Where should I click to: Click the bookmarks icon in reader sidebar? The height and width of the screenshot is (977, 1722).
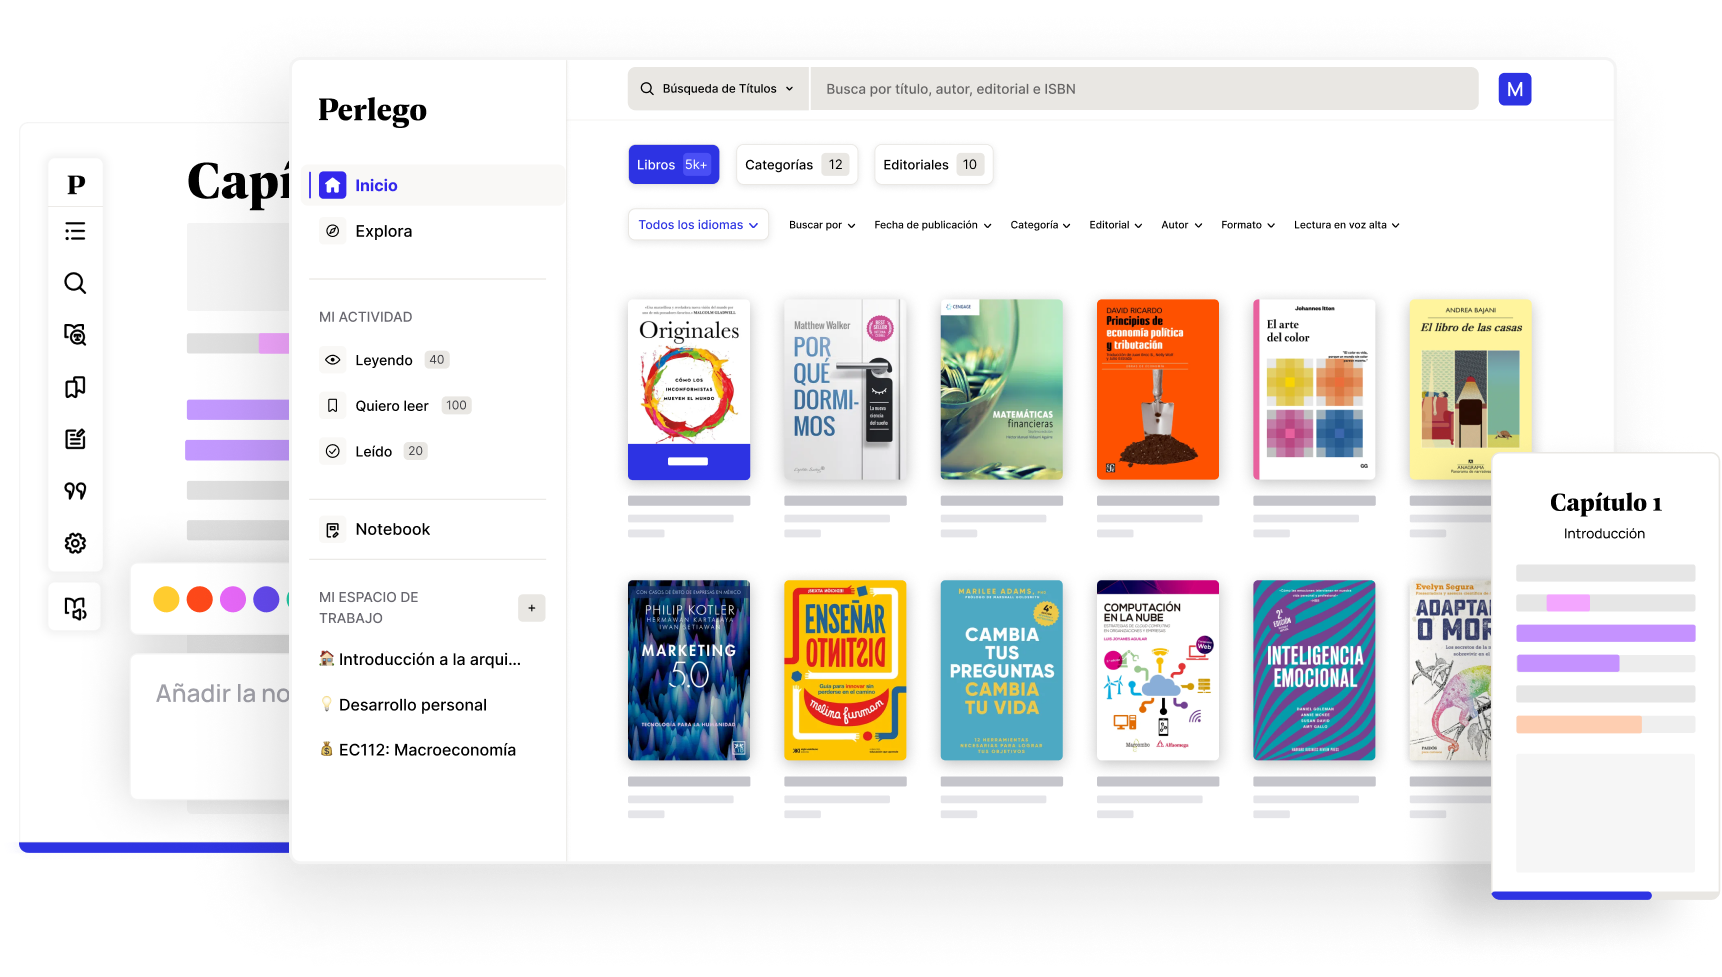pos(75,387)
